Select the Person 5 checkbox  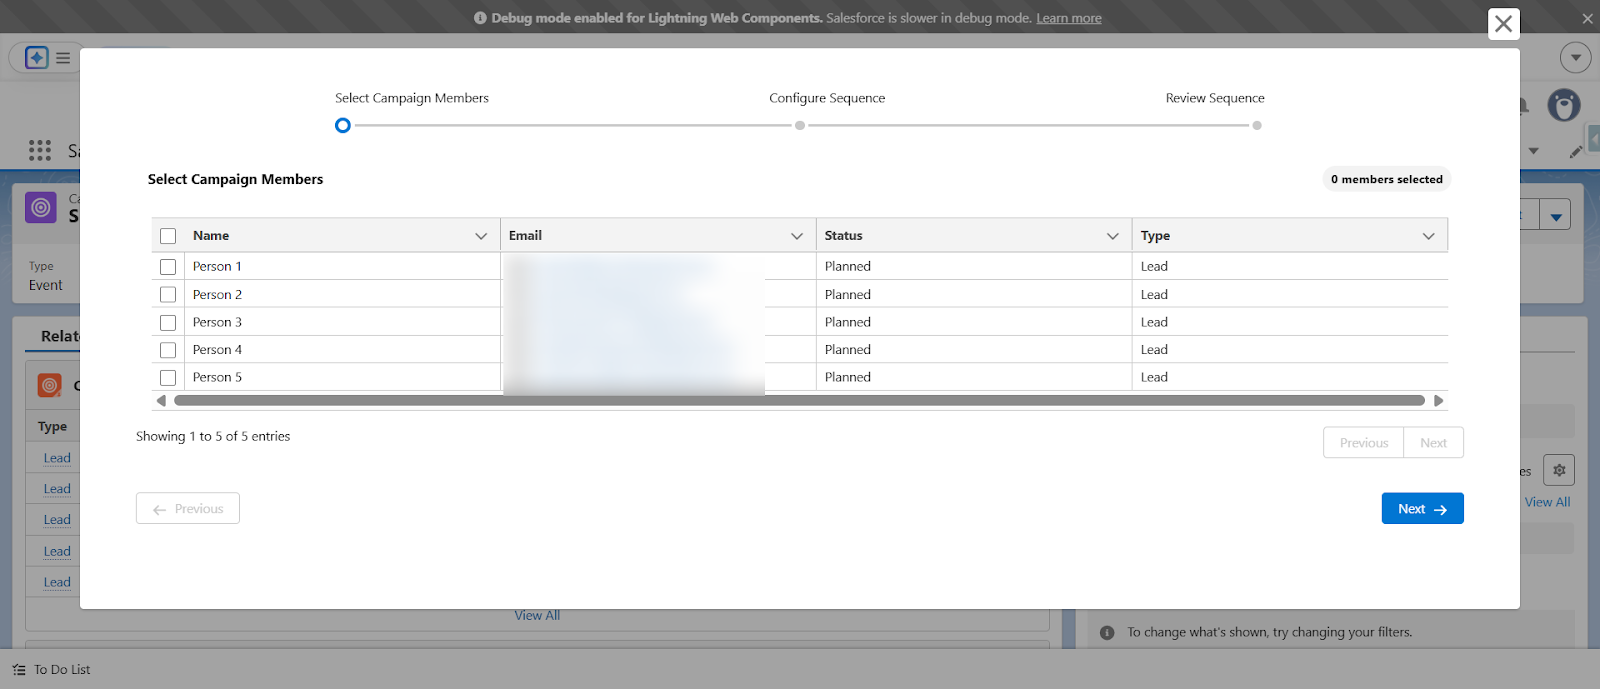tap(168, 378)
